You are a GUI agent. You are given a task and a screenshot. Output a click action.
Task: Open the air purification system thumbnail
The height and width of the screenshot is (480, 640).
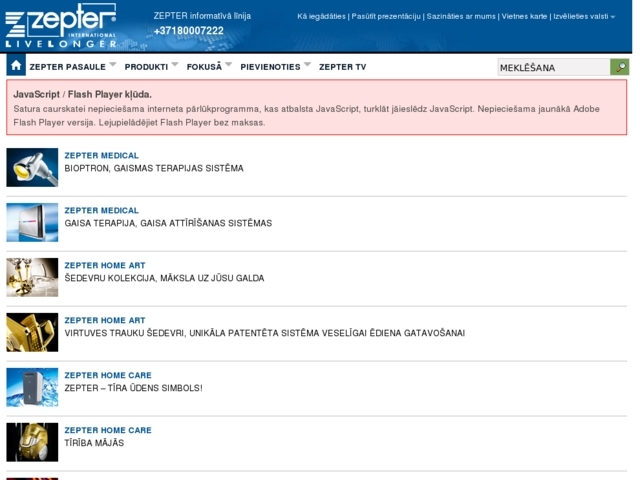click(x=32, y=222)
